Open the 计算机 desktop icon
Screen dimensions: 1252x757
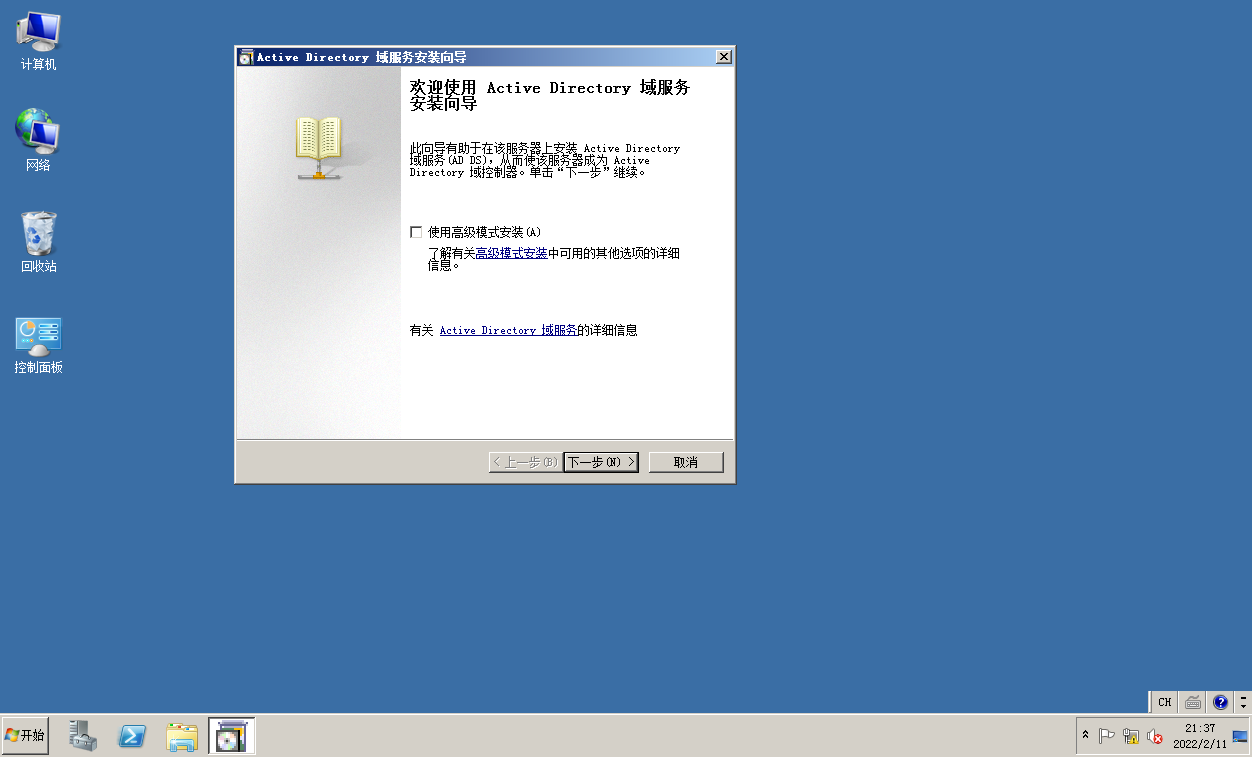[x=38, y=41]
